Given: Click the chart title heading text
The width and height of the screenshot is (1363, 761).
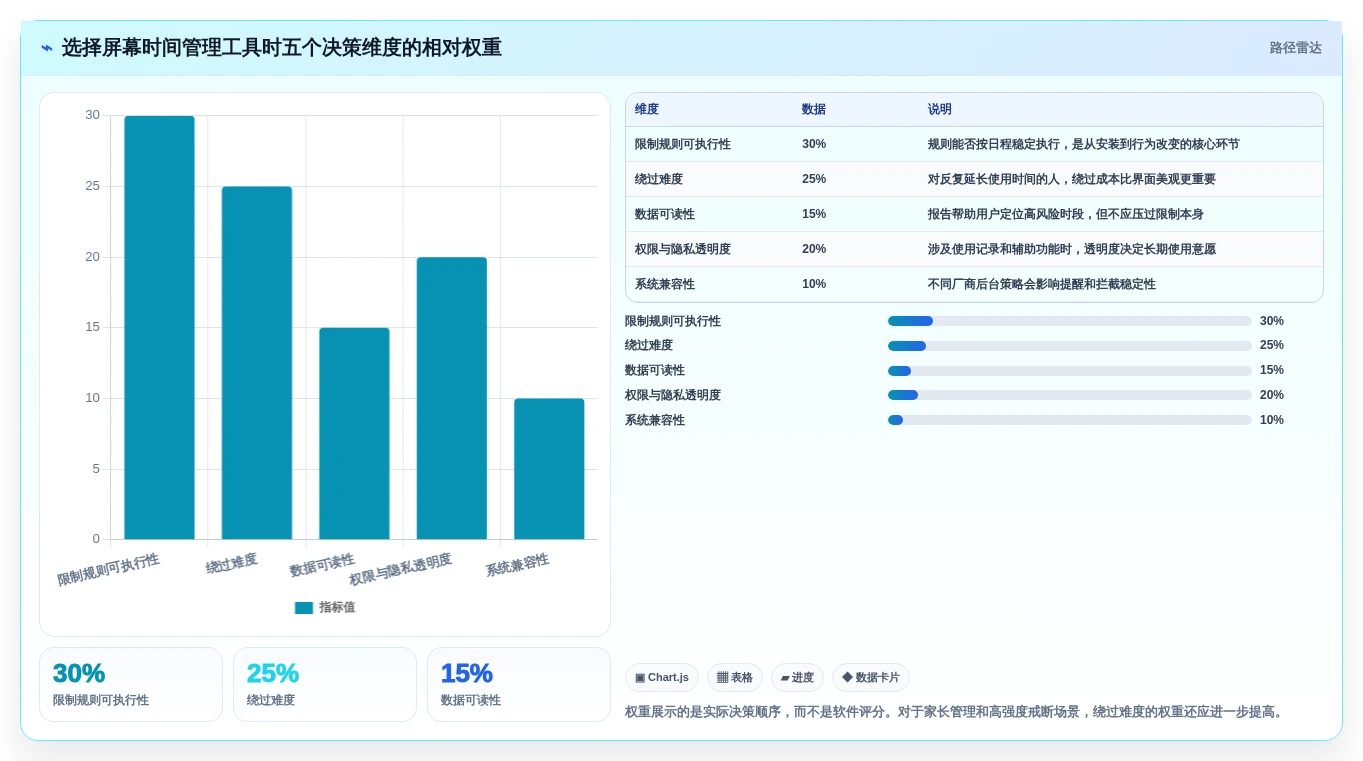Looking at the screenshot, I should 281,48.
